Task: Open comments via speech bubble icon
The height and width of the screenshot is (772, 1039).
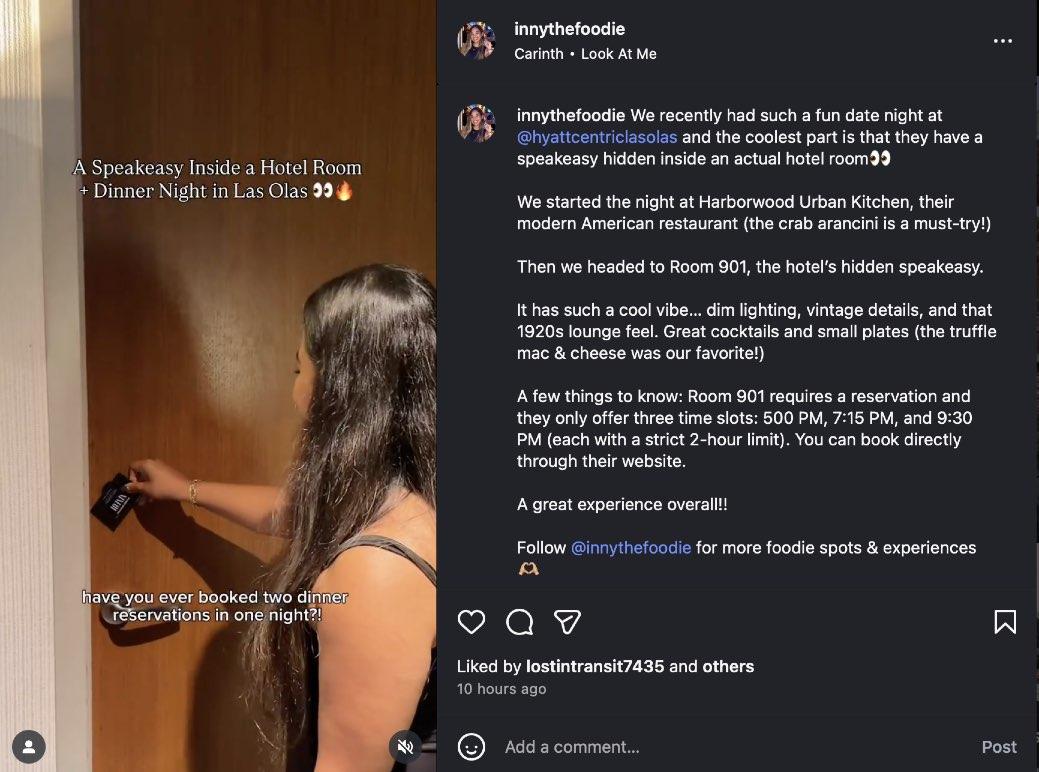Action: (520, 622)
